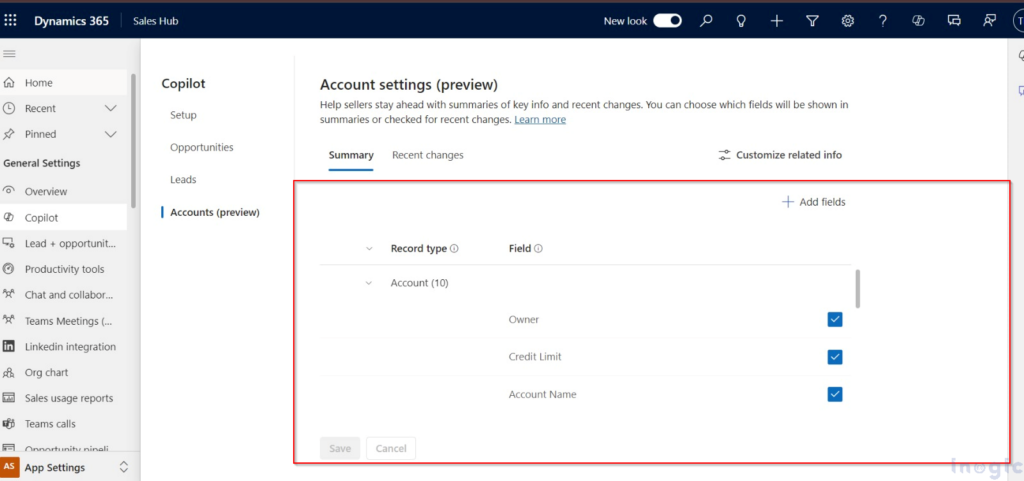The image size is (1024, 481).
Task: Select the Owner field label
Action: pos(524,320)
